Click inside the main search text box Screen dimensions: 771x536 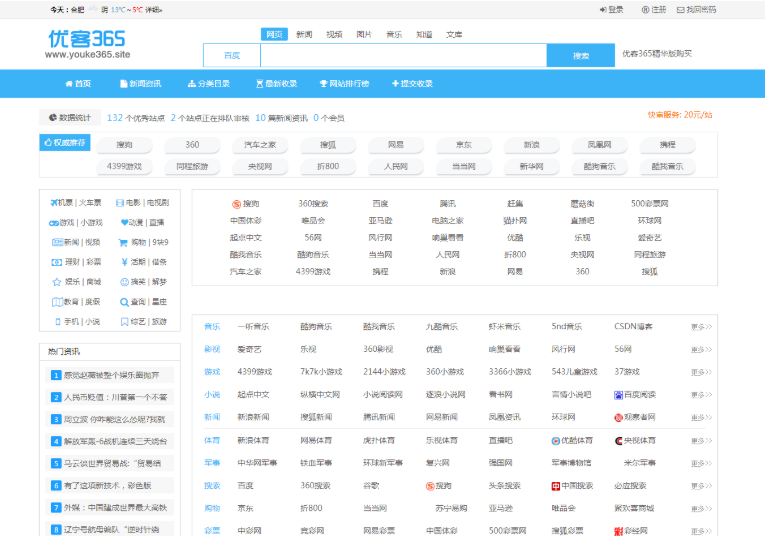click(403, 56)
